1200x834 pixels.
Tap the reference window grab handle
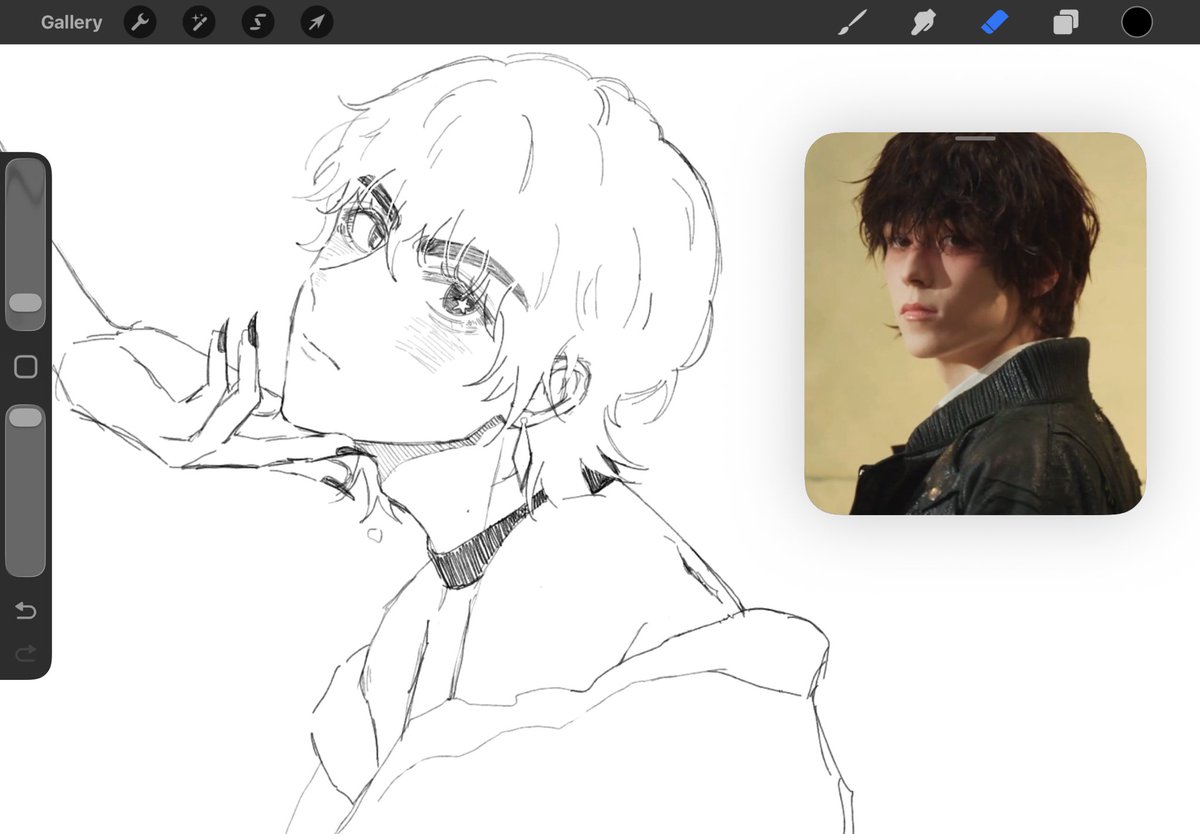pos(975,138)
